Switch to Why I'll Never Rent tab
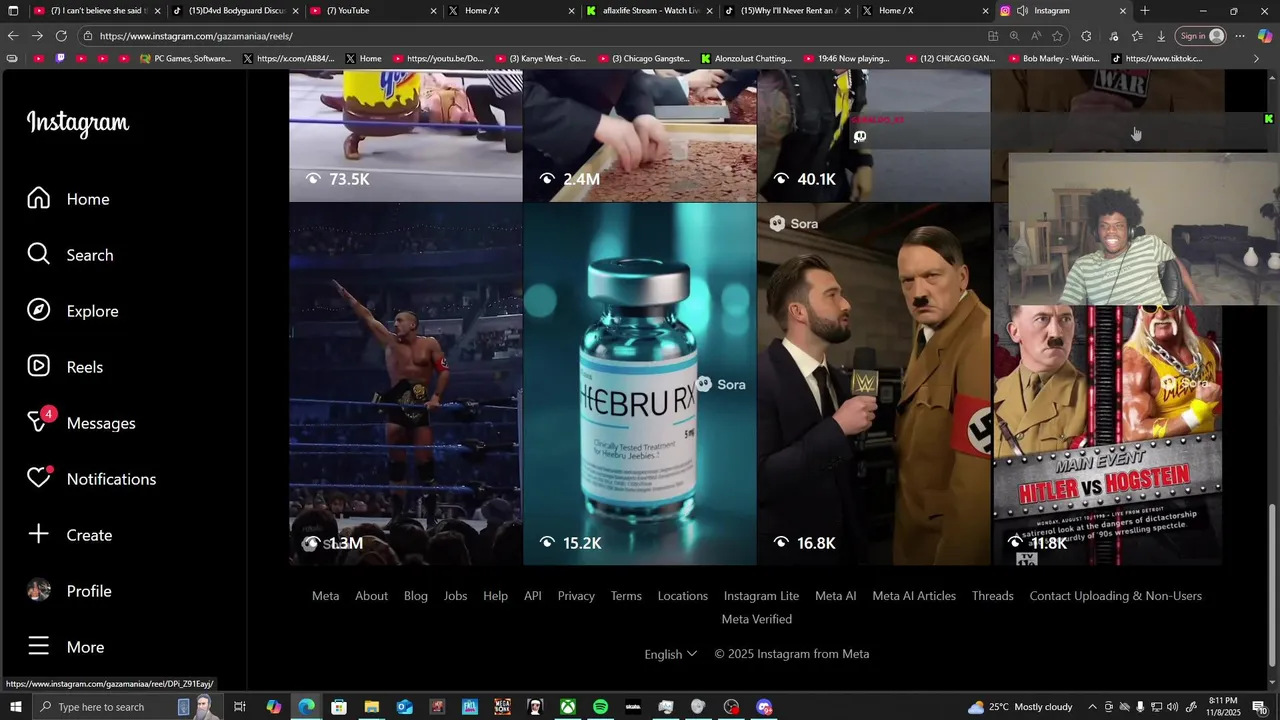Viewport: 1280px width, 720px height. [x=787, y=11]
